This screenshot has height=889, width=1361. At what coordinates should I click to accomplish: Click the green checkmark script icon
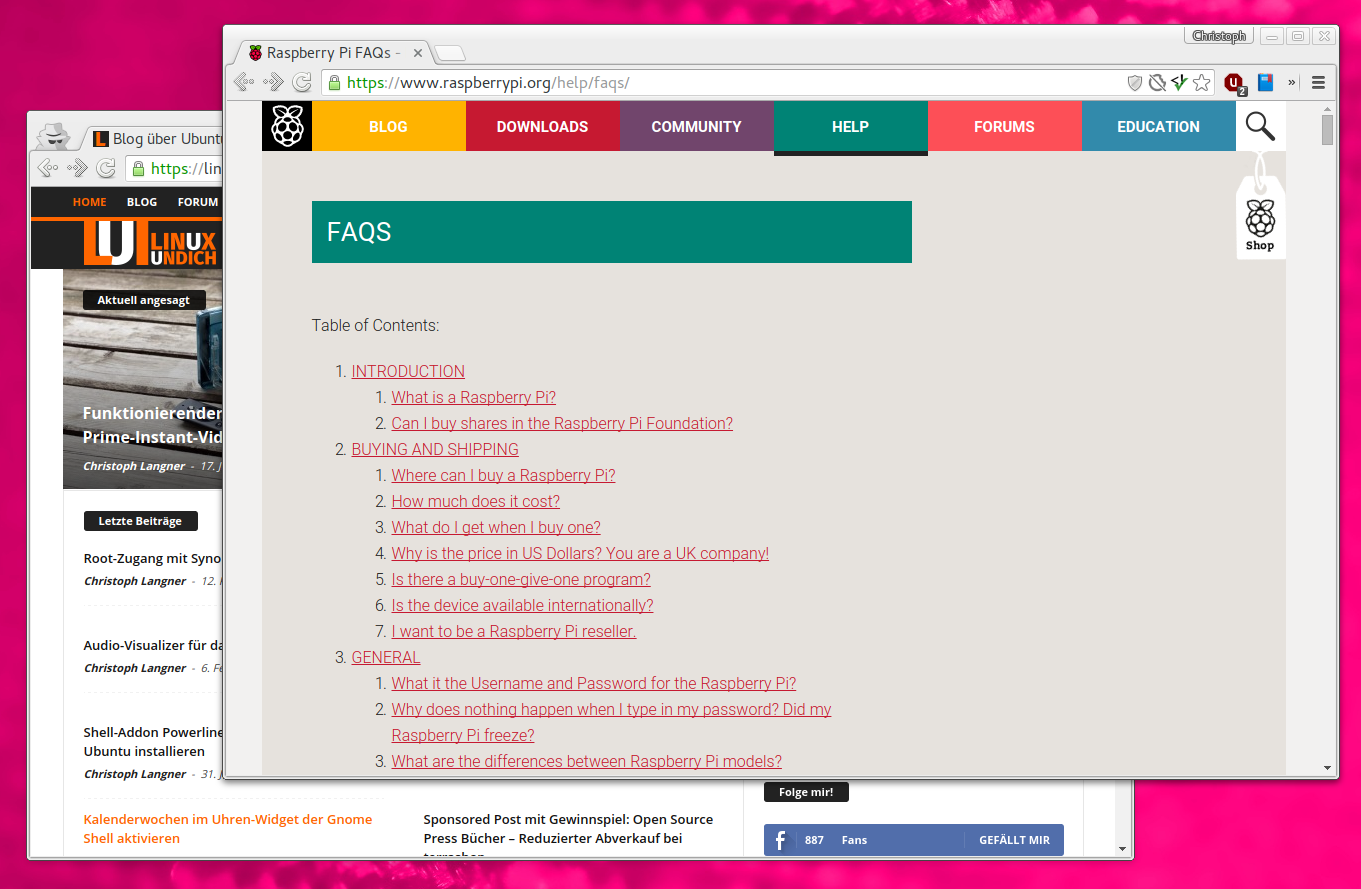[1179, 83]
